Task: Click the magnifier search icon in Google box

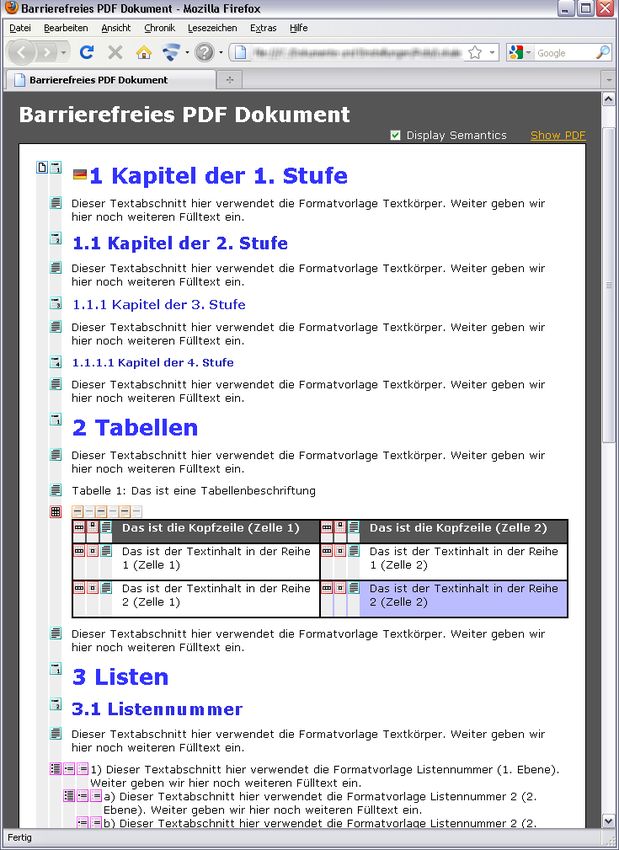Action: pos(603,52)
